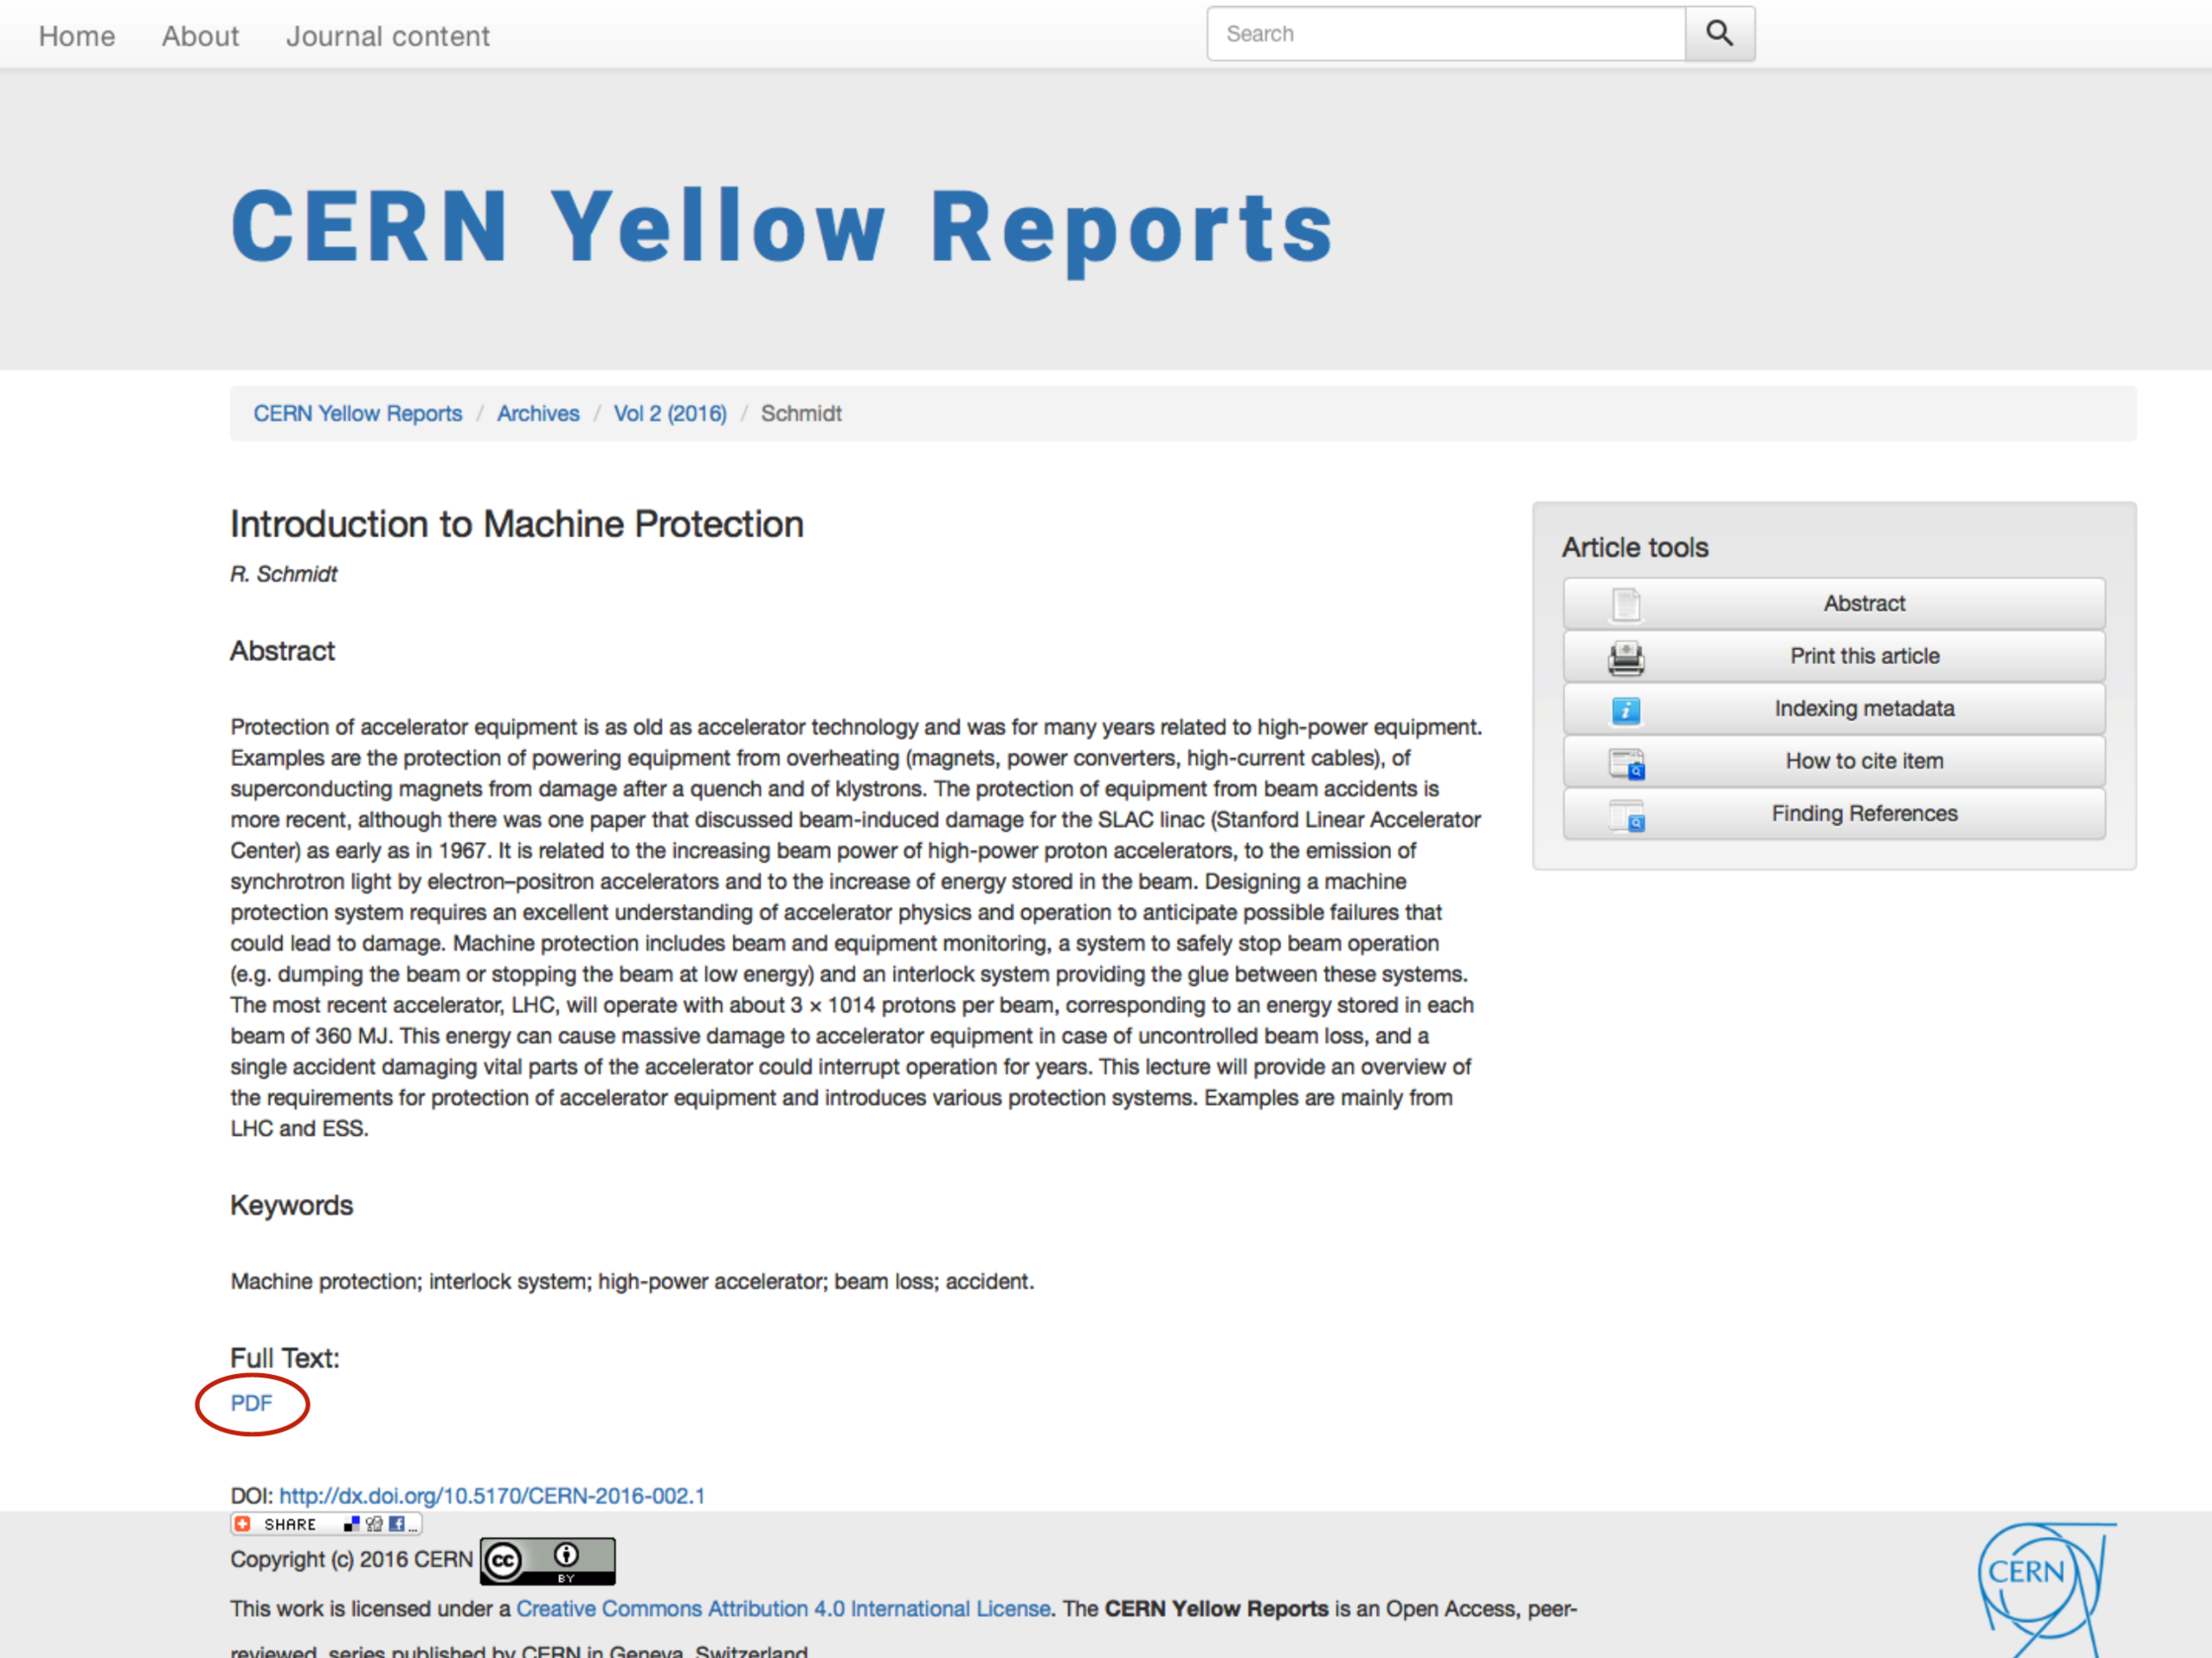Viewport: 2212px width, 1658px height.
Task: Click the Article tools heading
Action: coord(1635,547)
